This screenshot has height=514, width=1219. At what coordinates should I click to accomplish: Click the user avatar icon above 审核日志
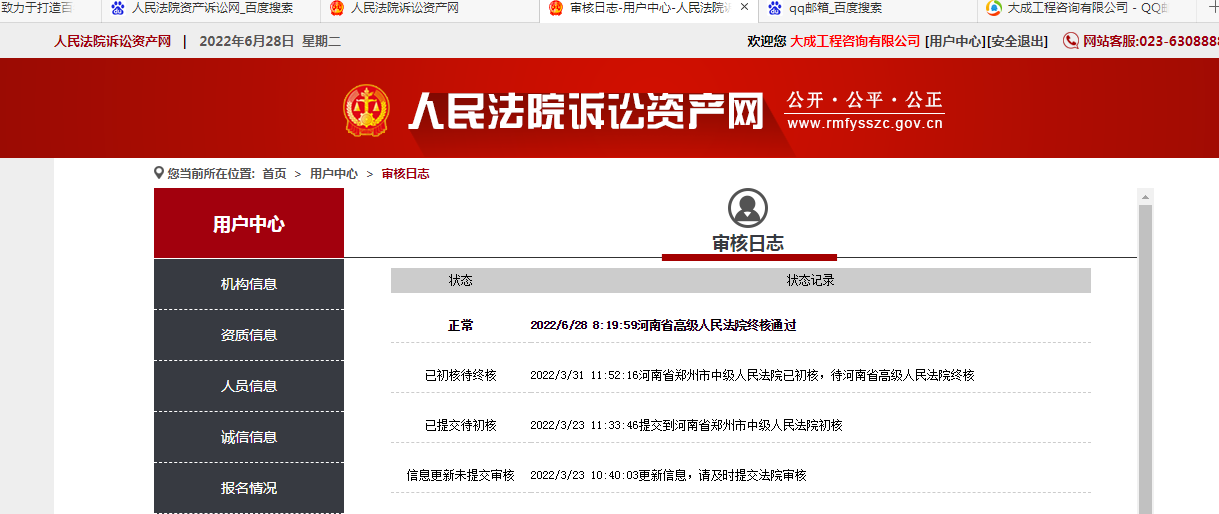tap(747, 208)
